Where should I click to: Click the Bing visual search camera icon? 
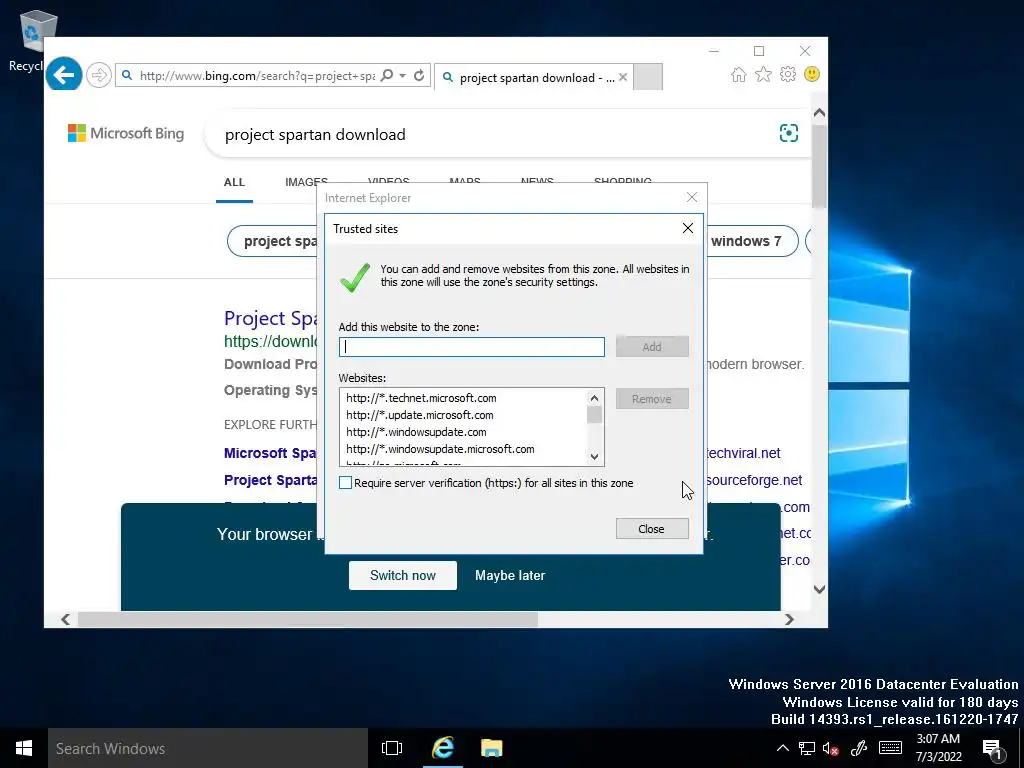(789, 133)
